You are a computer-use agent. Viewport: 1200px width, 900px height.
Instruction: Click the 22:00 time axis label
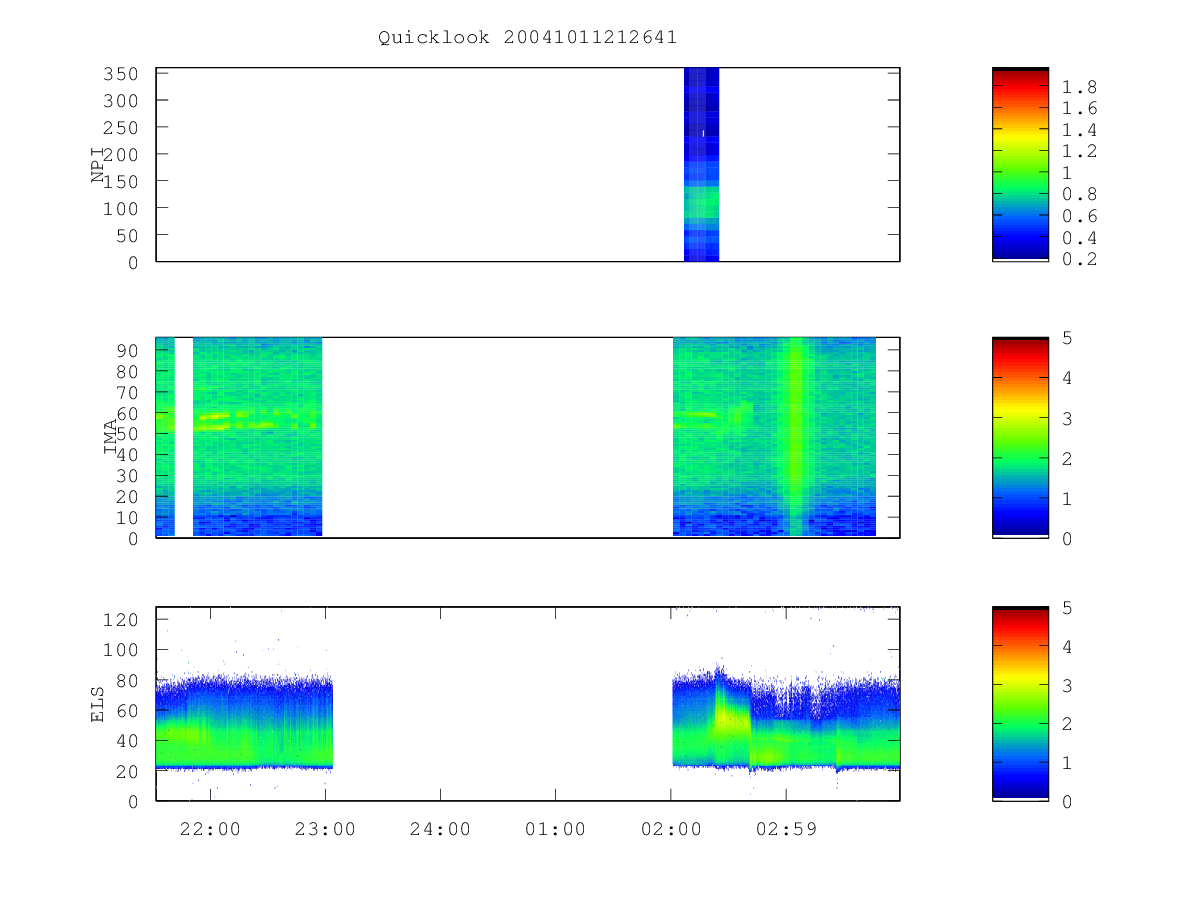[x=210, y=830]
